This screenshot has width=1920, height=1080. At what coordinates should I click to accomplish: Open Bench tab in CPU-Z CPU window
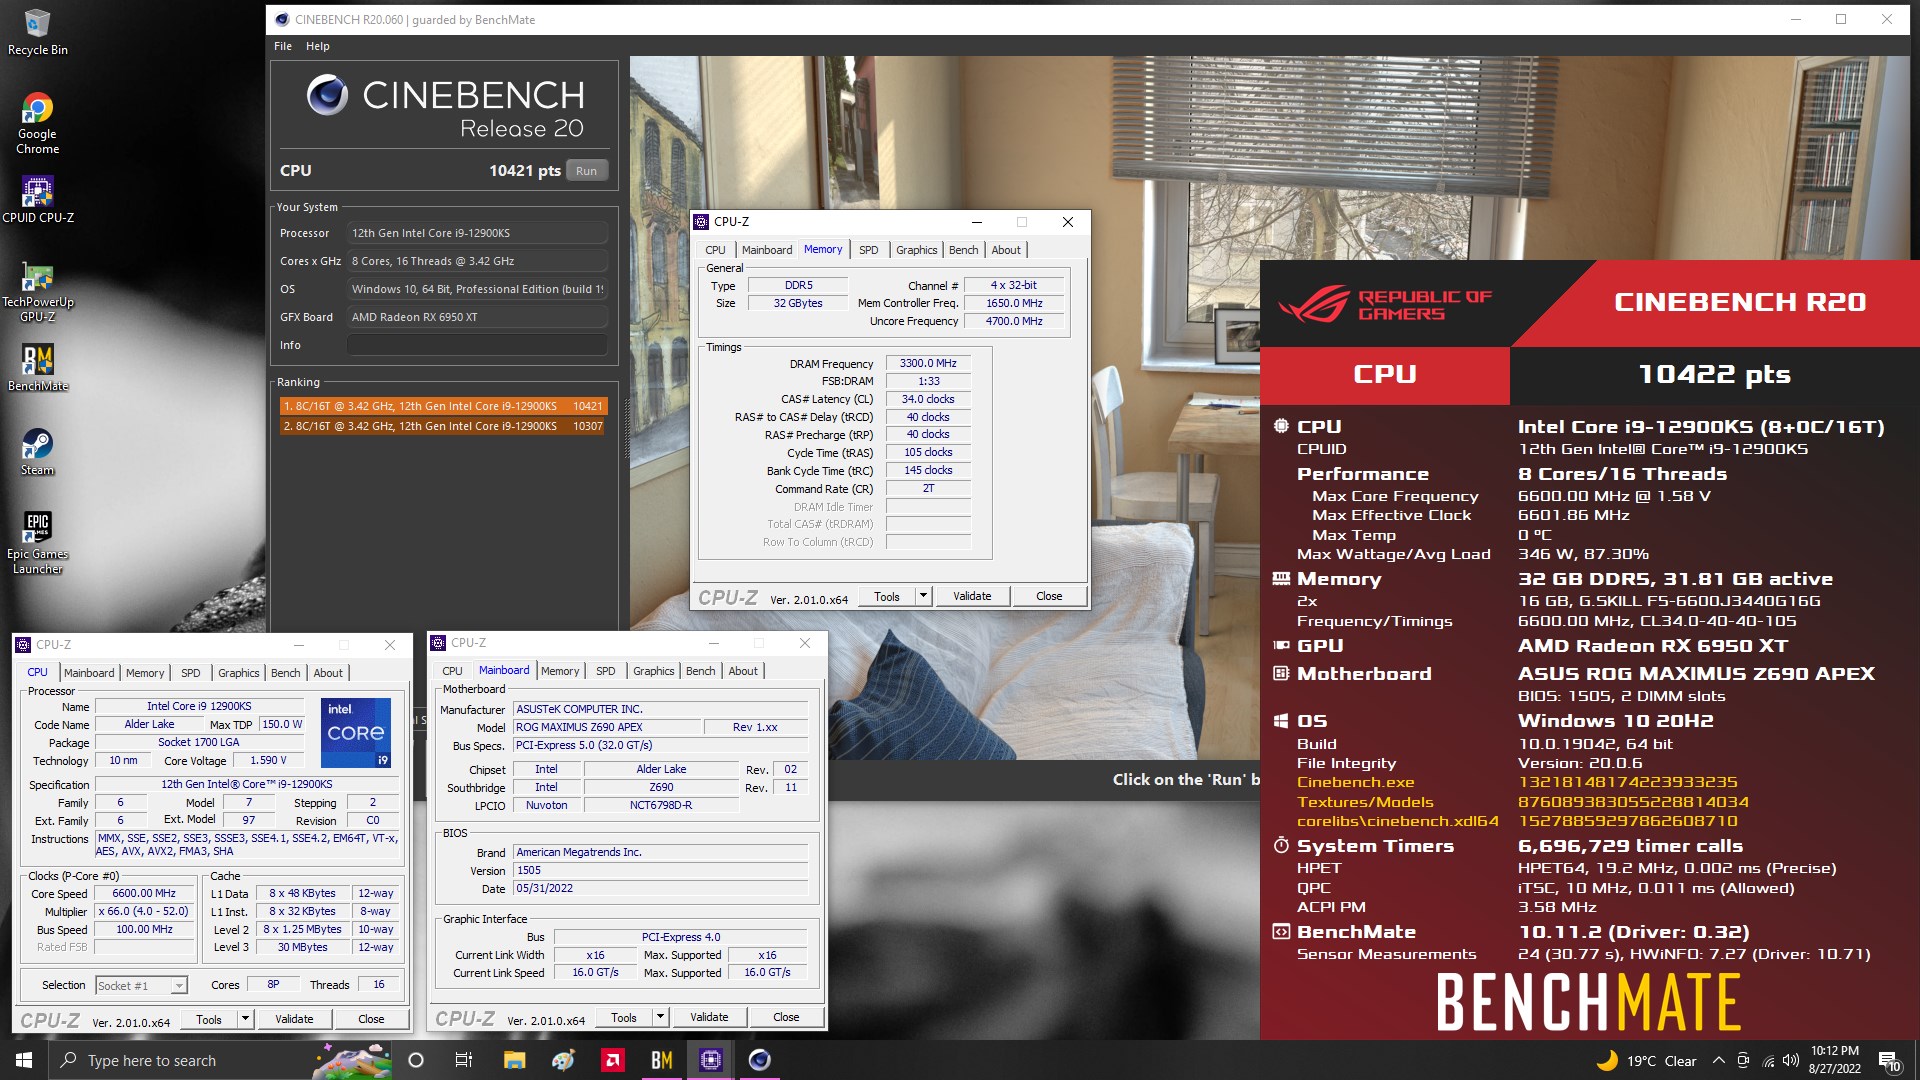(285, 673)
